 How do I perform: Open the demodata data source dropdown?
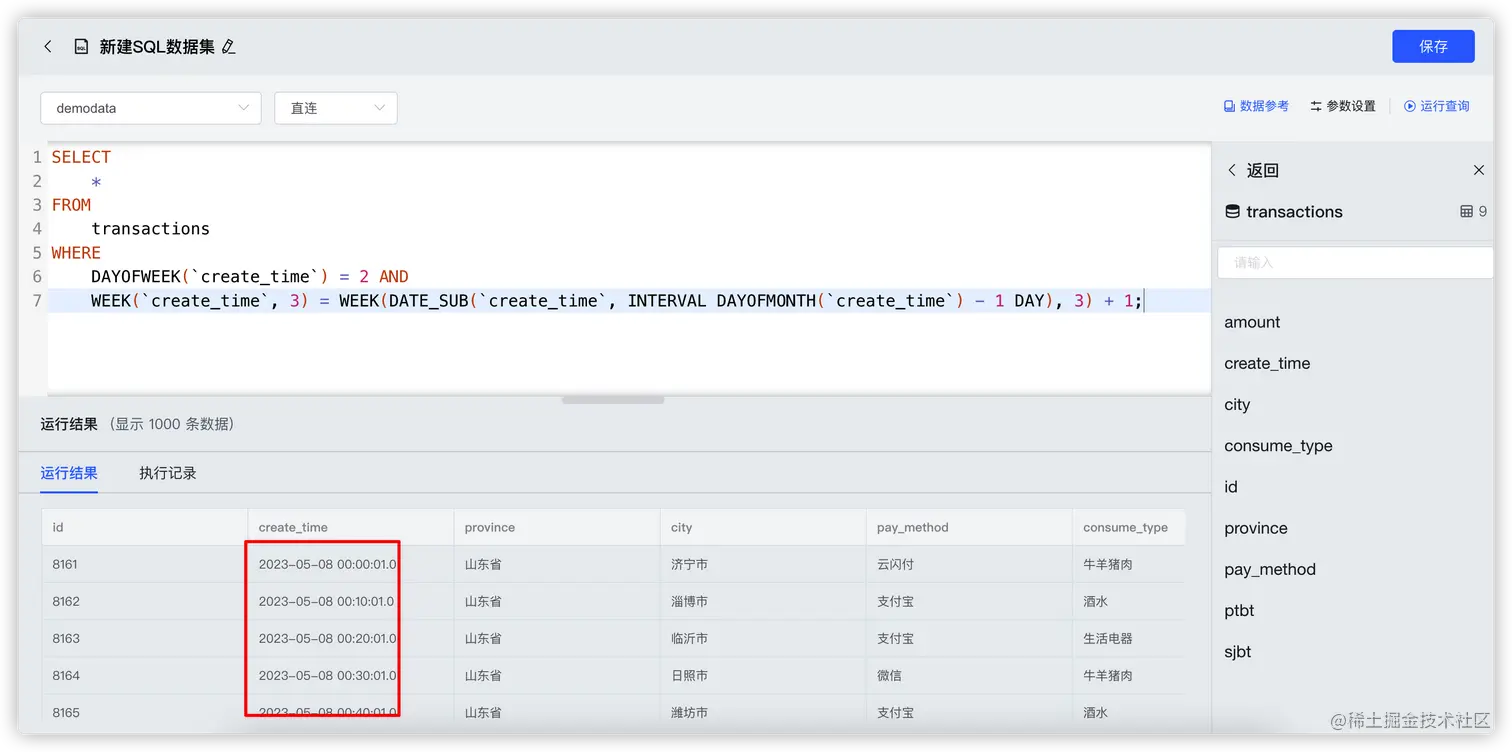pos(151,108)
